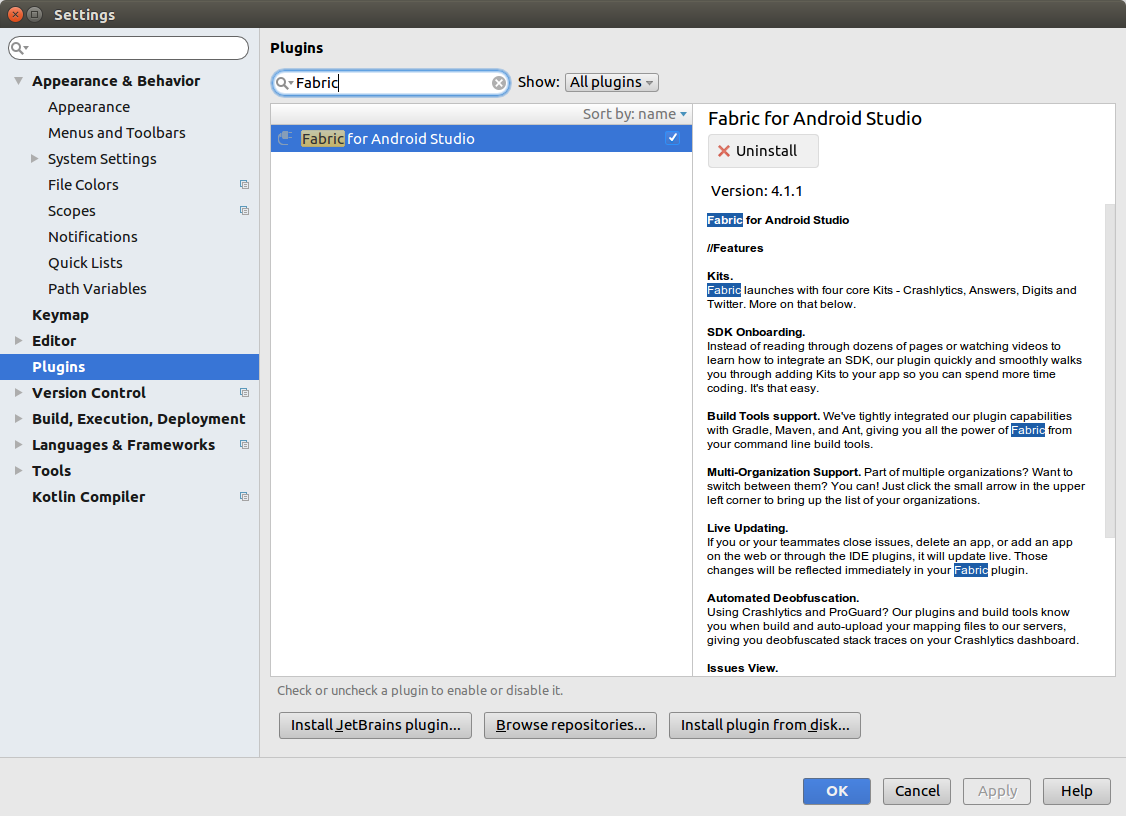Expand the Build, Execution, Deployment node
Viewport: 1126px width, 816px height.
19,419
